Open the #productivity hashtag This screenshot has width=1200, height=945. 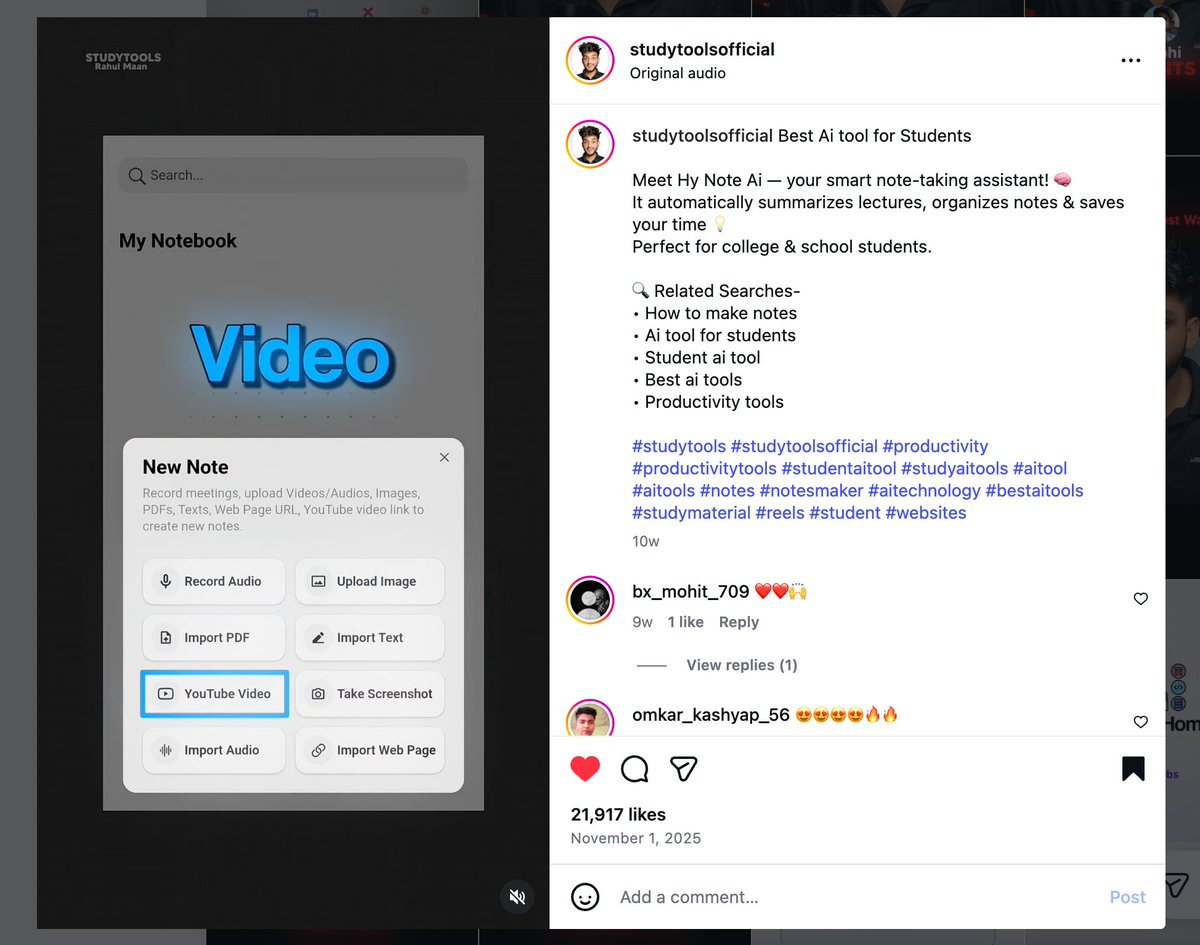pos(935,446)
